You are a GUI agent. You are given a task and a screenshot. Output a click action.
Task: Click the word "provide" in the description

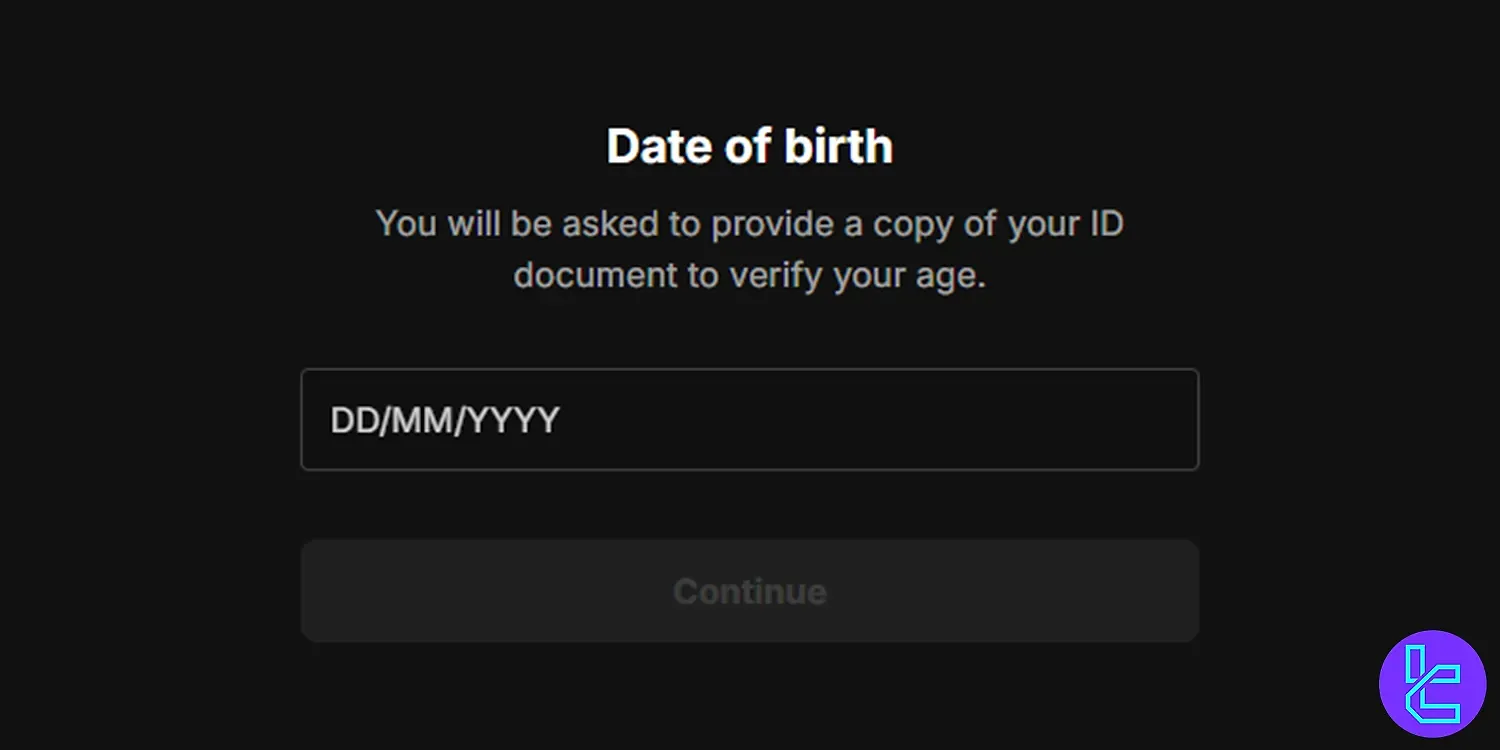(770, 223)
